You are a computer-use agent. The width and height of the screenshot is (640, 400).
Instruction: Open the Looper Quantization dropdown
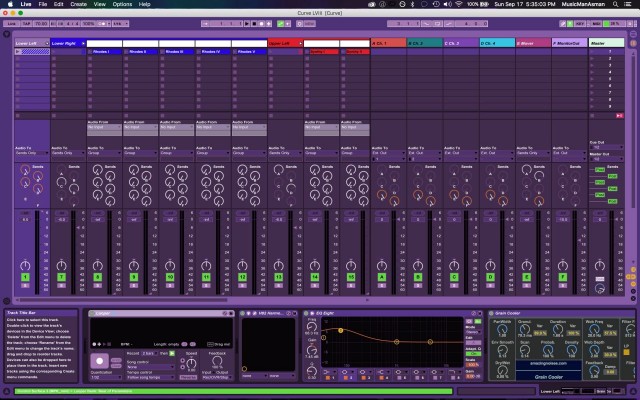[x=107, y=377]
